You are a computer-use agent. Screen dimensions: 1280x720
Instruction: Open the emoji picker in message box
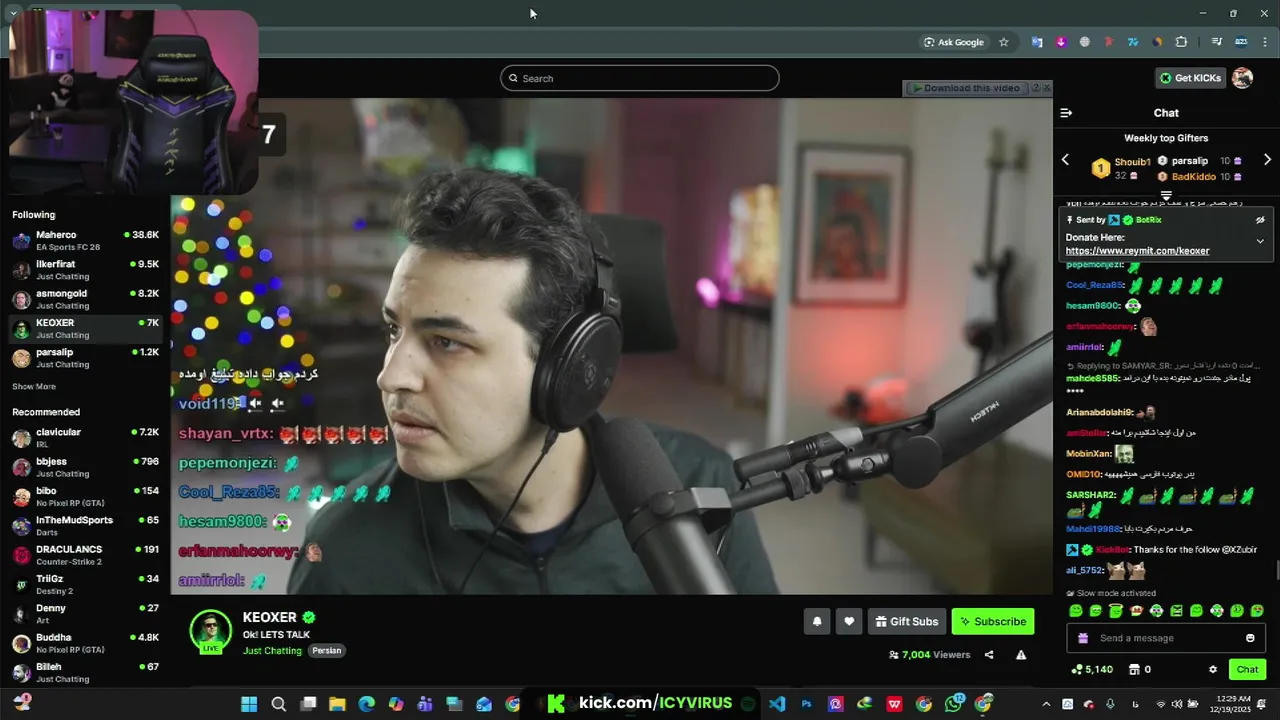tap(1250, 638)
